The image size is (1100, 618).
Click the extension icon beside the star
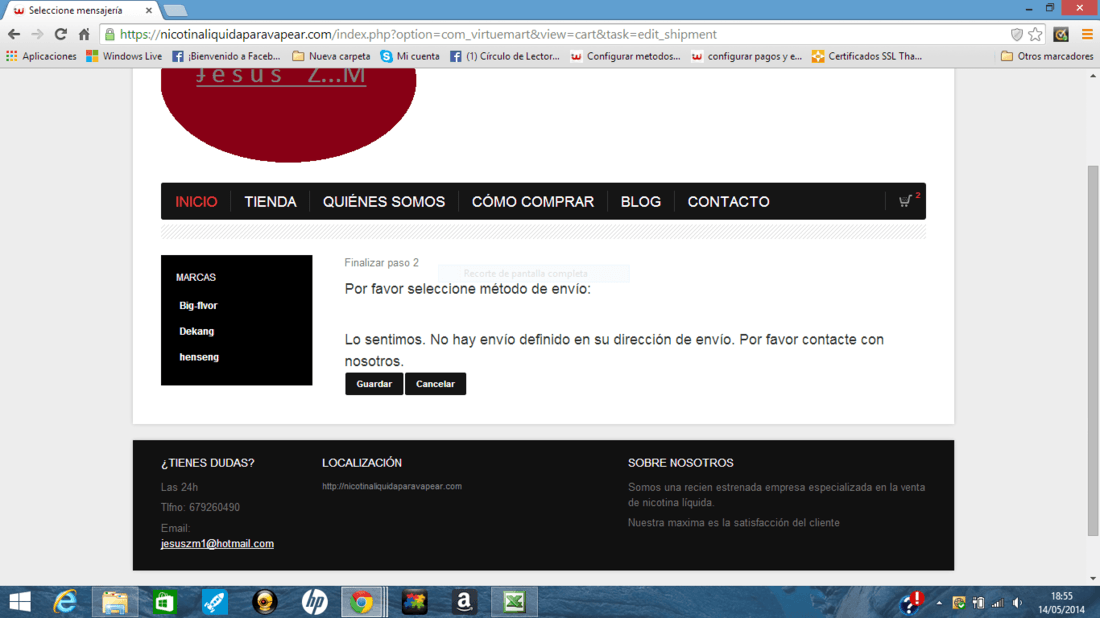[x=1061, y=34]
